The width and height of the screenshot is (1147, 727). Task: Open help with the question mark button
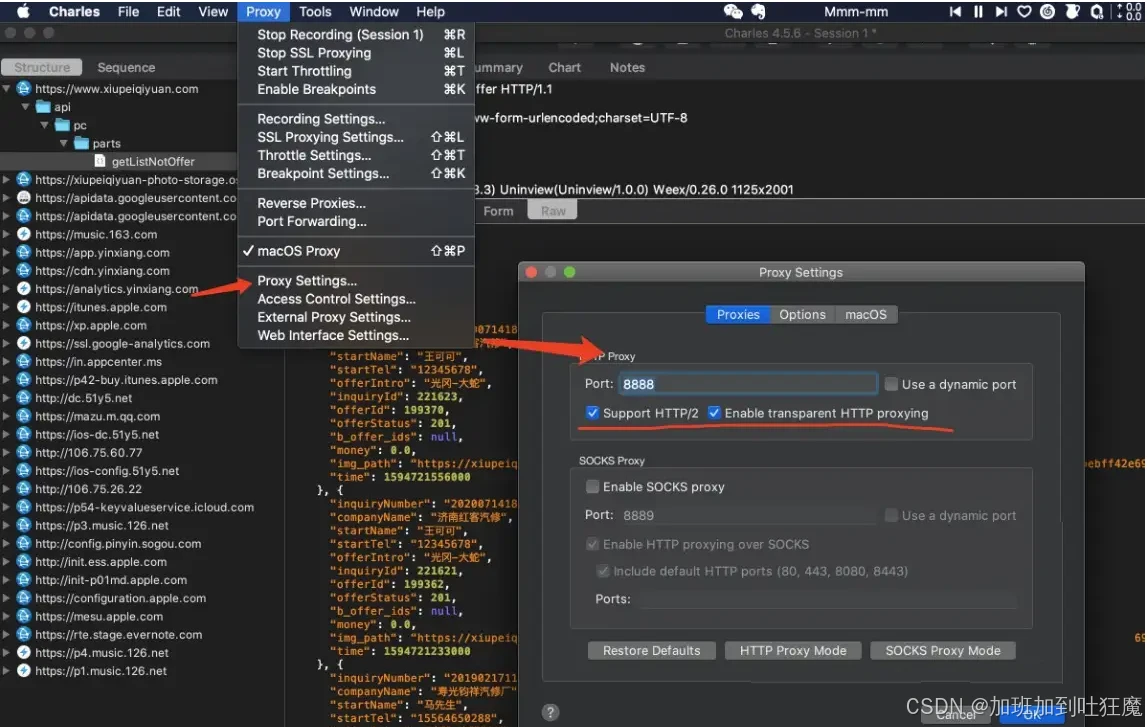click(x=551, y=712)
